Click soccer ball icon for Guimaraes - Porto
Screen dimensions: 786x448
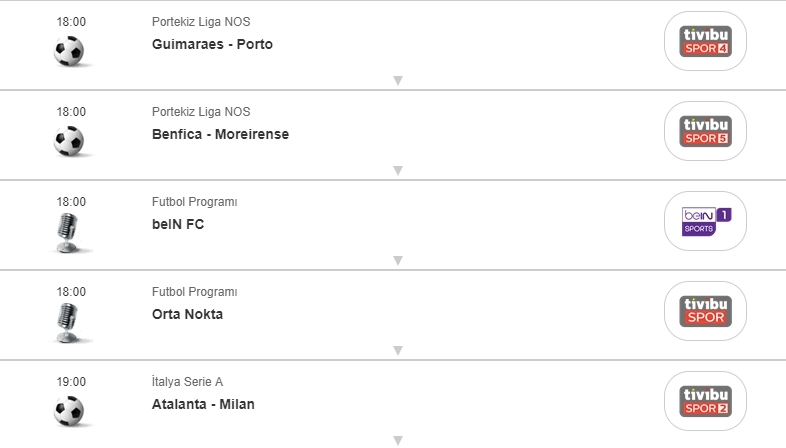click(69, 51)
